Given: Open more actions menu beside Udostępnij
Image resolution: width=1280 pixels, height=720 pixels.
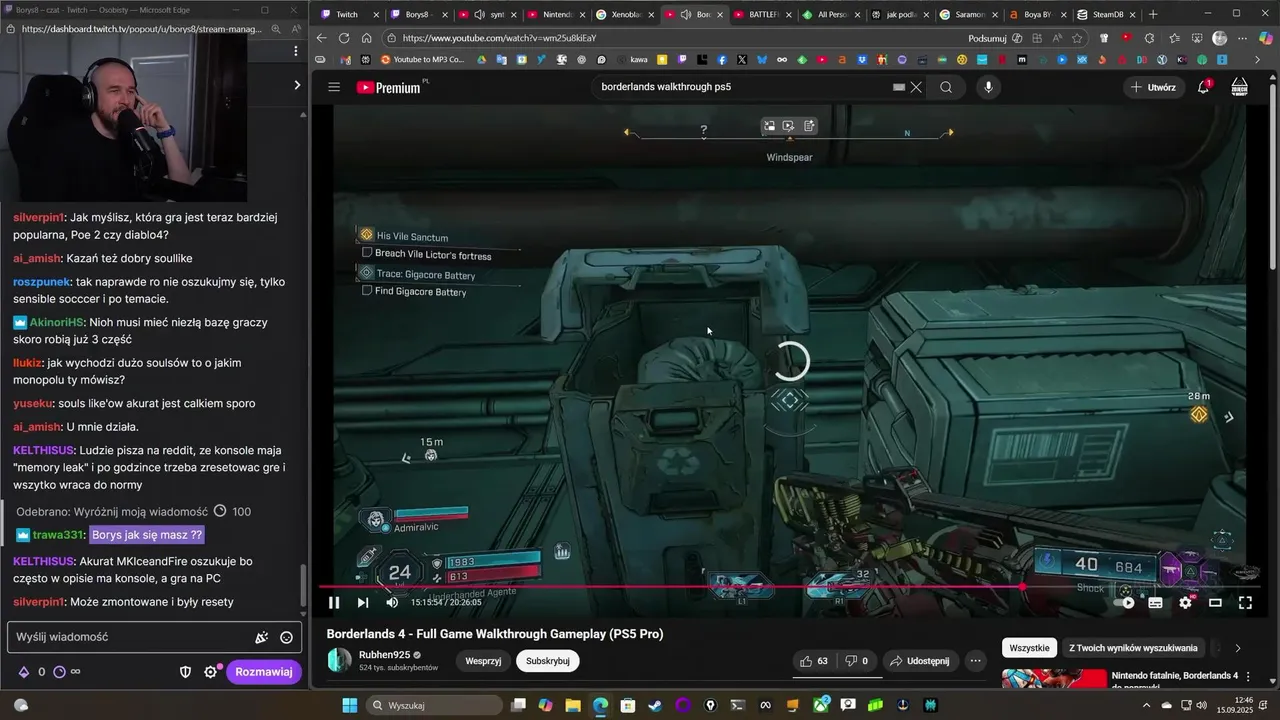Looking at the screenshot, I should click(975, 661).
